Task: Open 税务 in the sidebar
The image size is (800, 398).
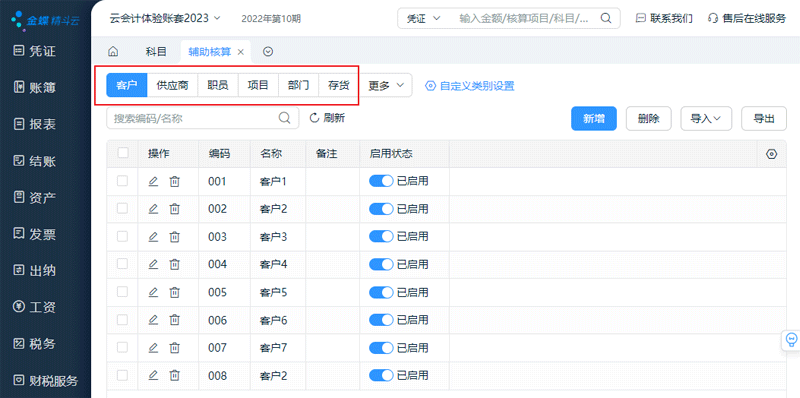Action: (x=35, y=343)
